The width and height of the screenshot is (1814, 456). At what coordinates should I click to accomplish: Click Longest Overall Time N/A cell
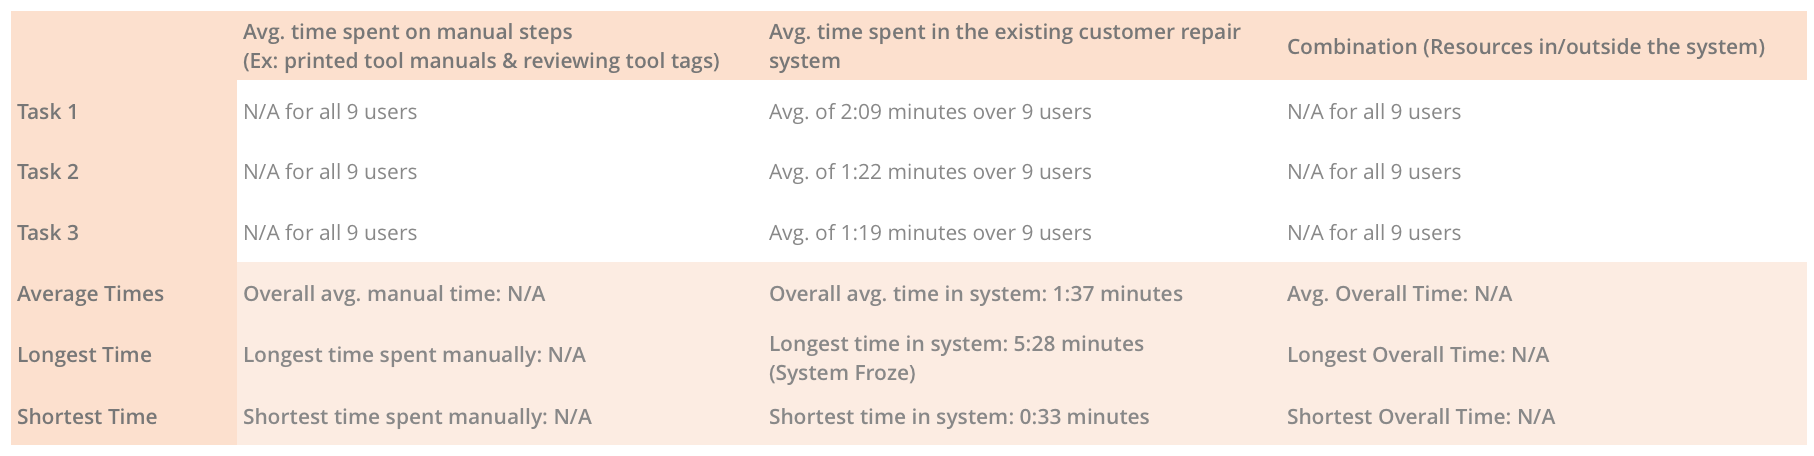pyautogui.click(x=1417, y=355)
